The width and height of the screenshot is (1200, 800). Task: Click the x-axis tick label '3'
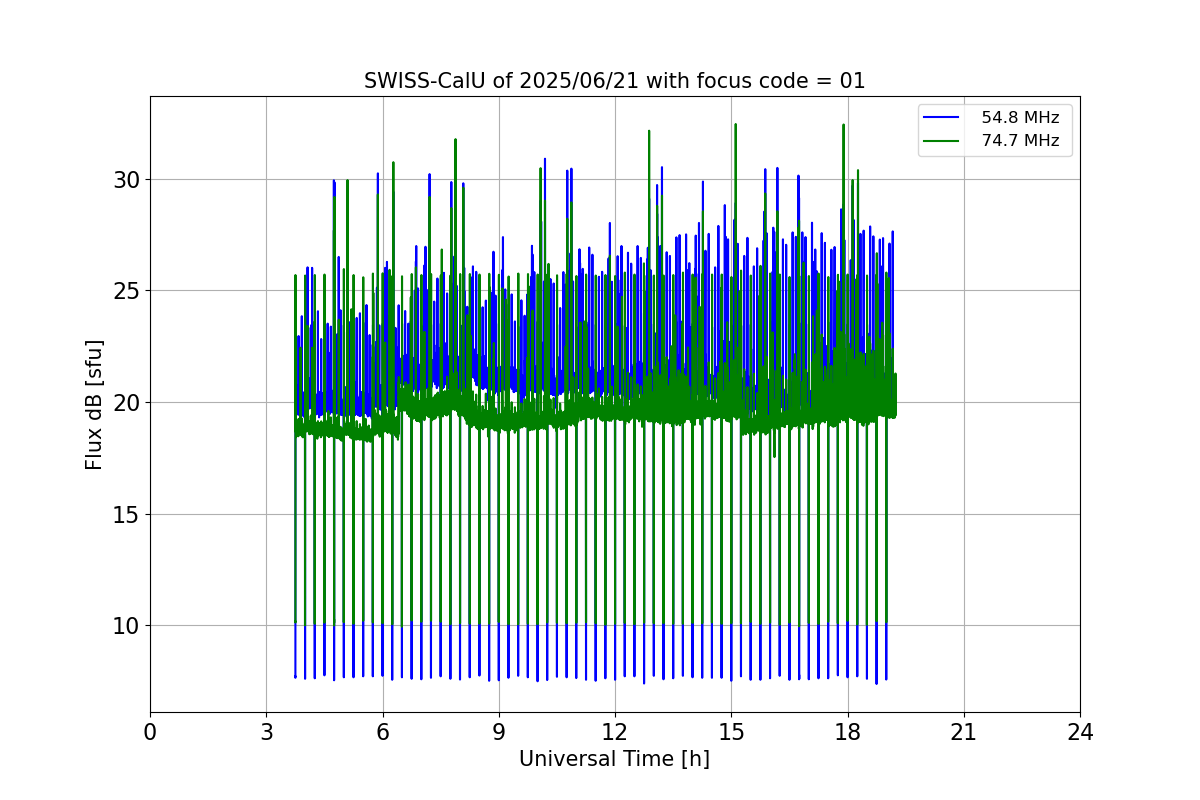pyautogui.click(x=266, y=732)
